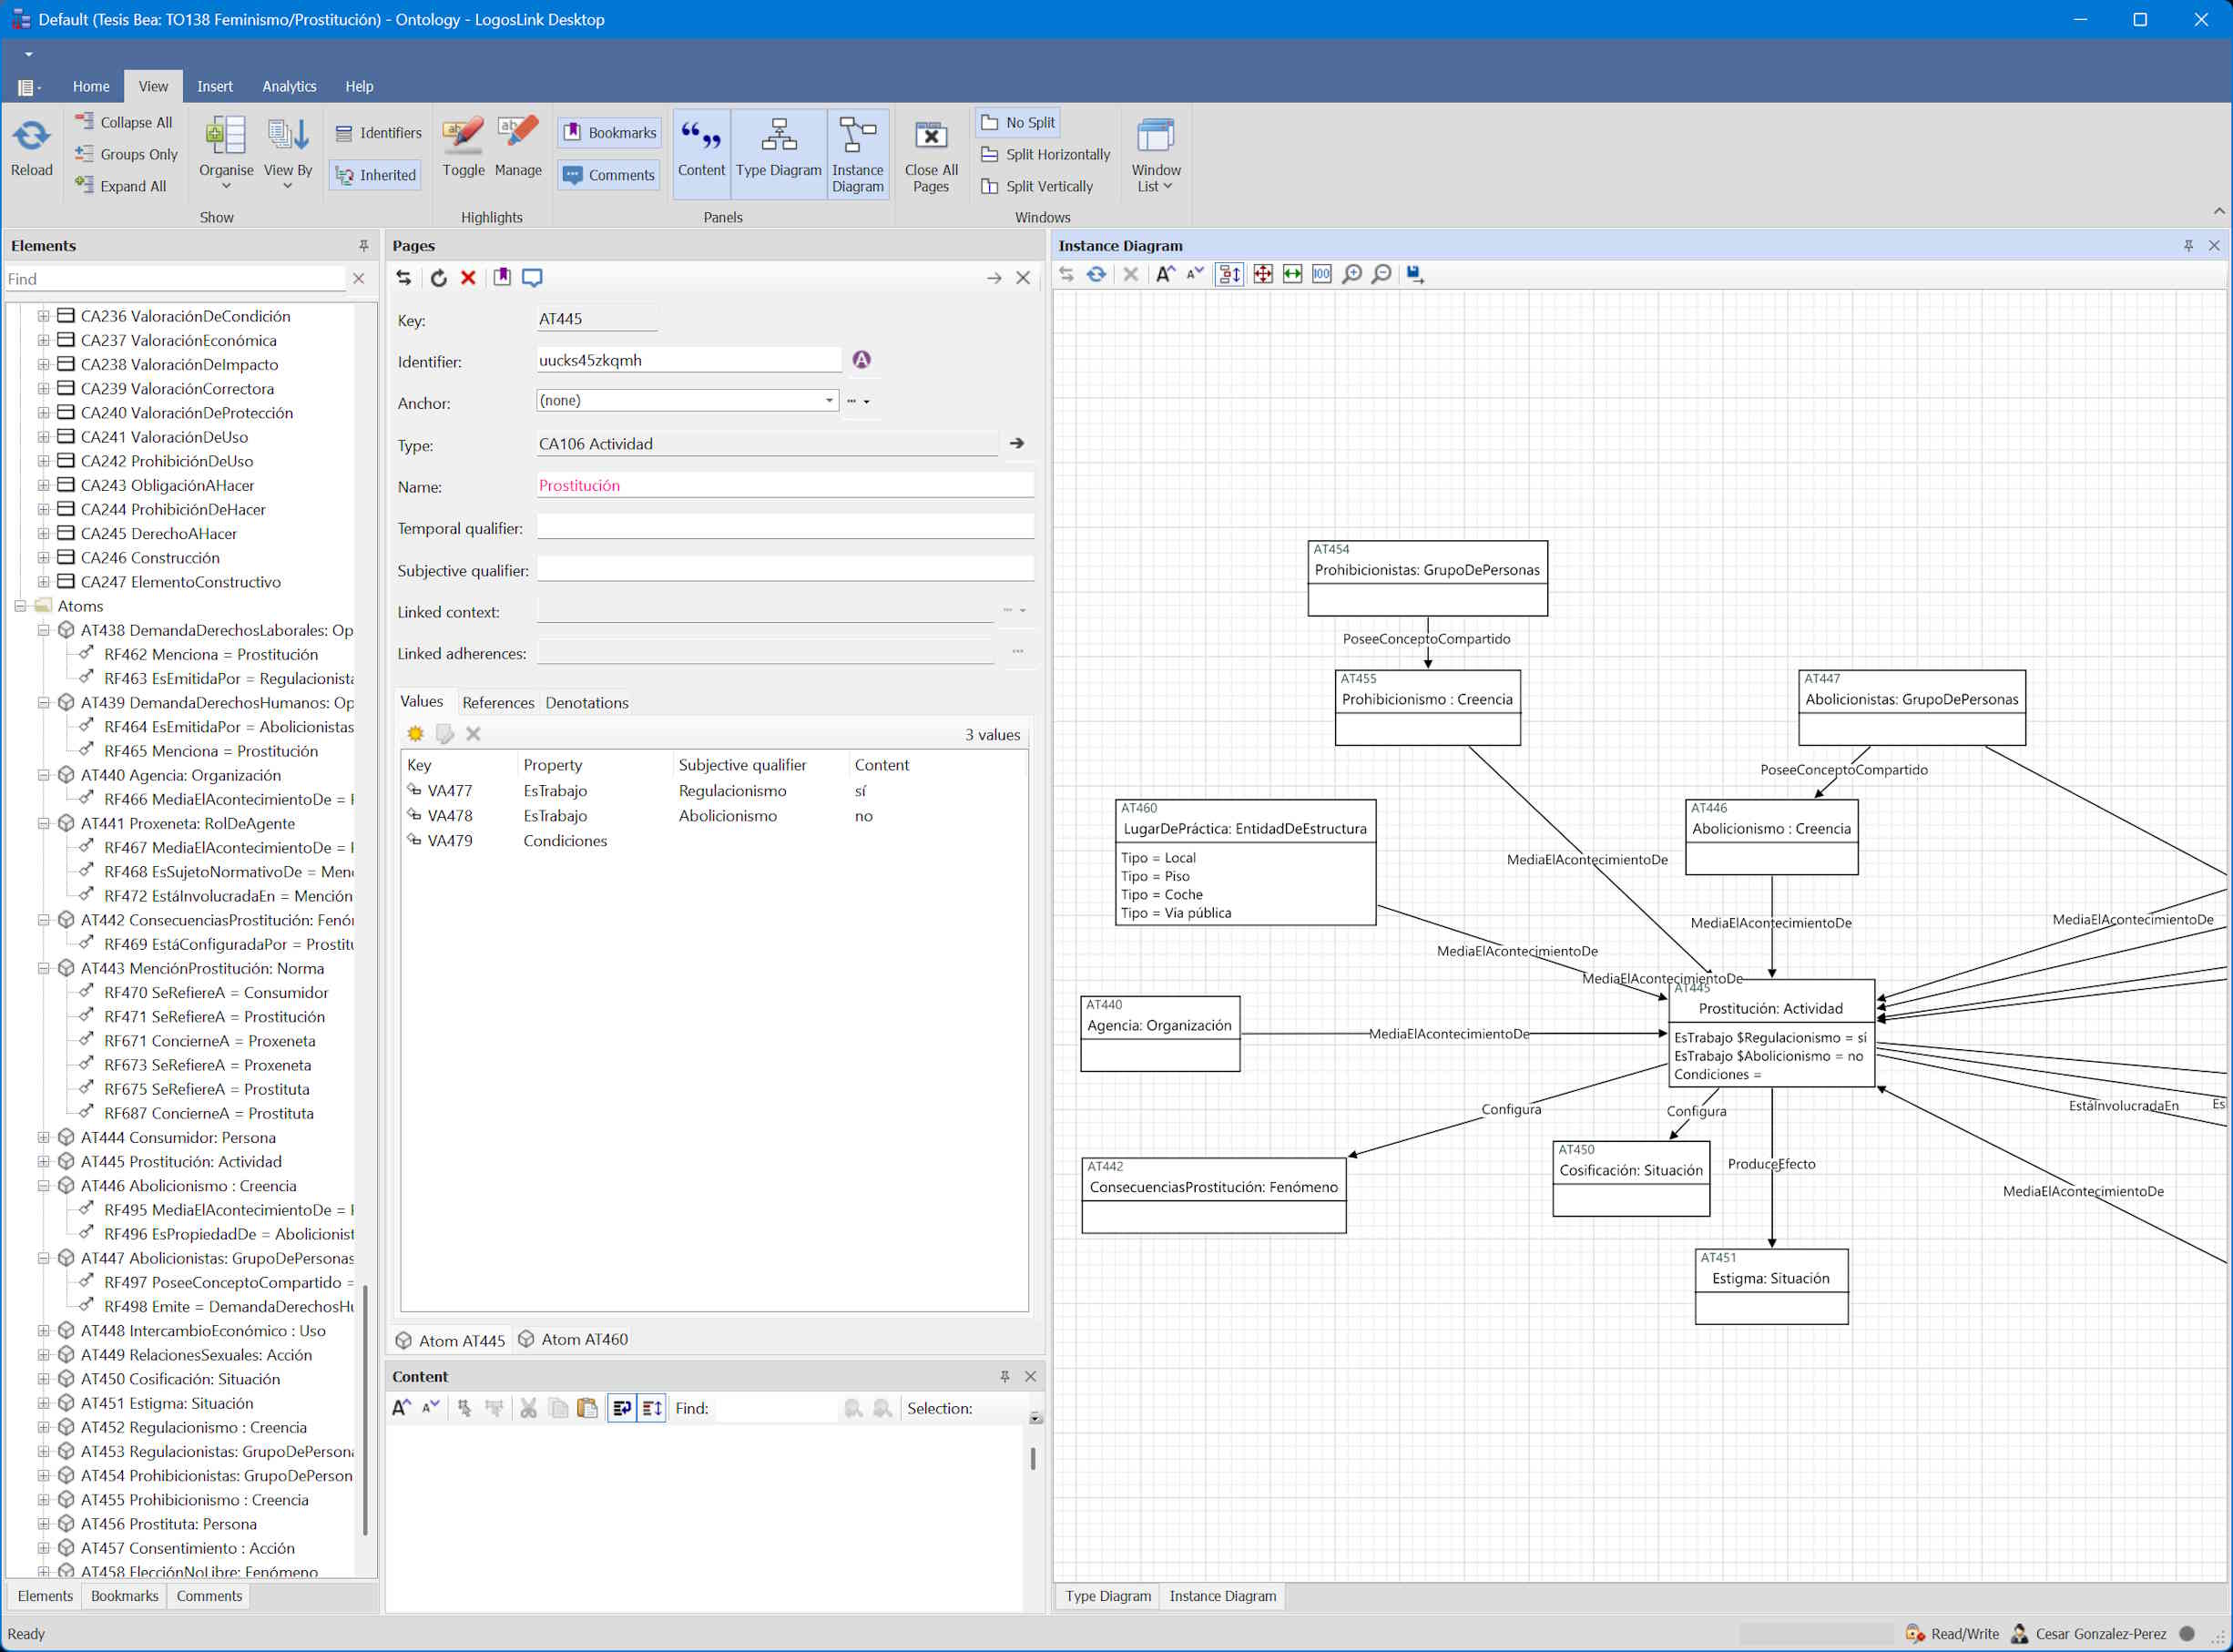
Task: Click Expand All in the Show group
Action: pos(121,186)
